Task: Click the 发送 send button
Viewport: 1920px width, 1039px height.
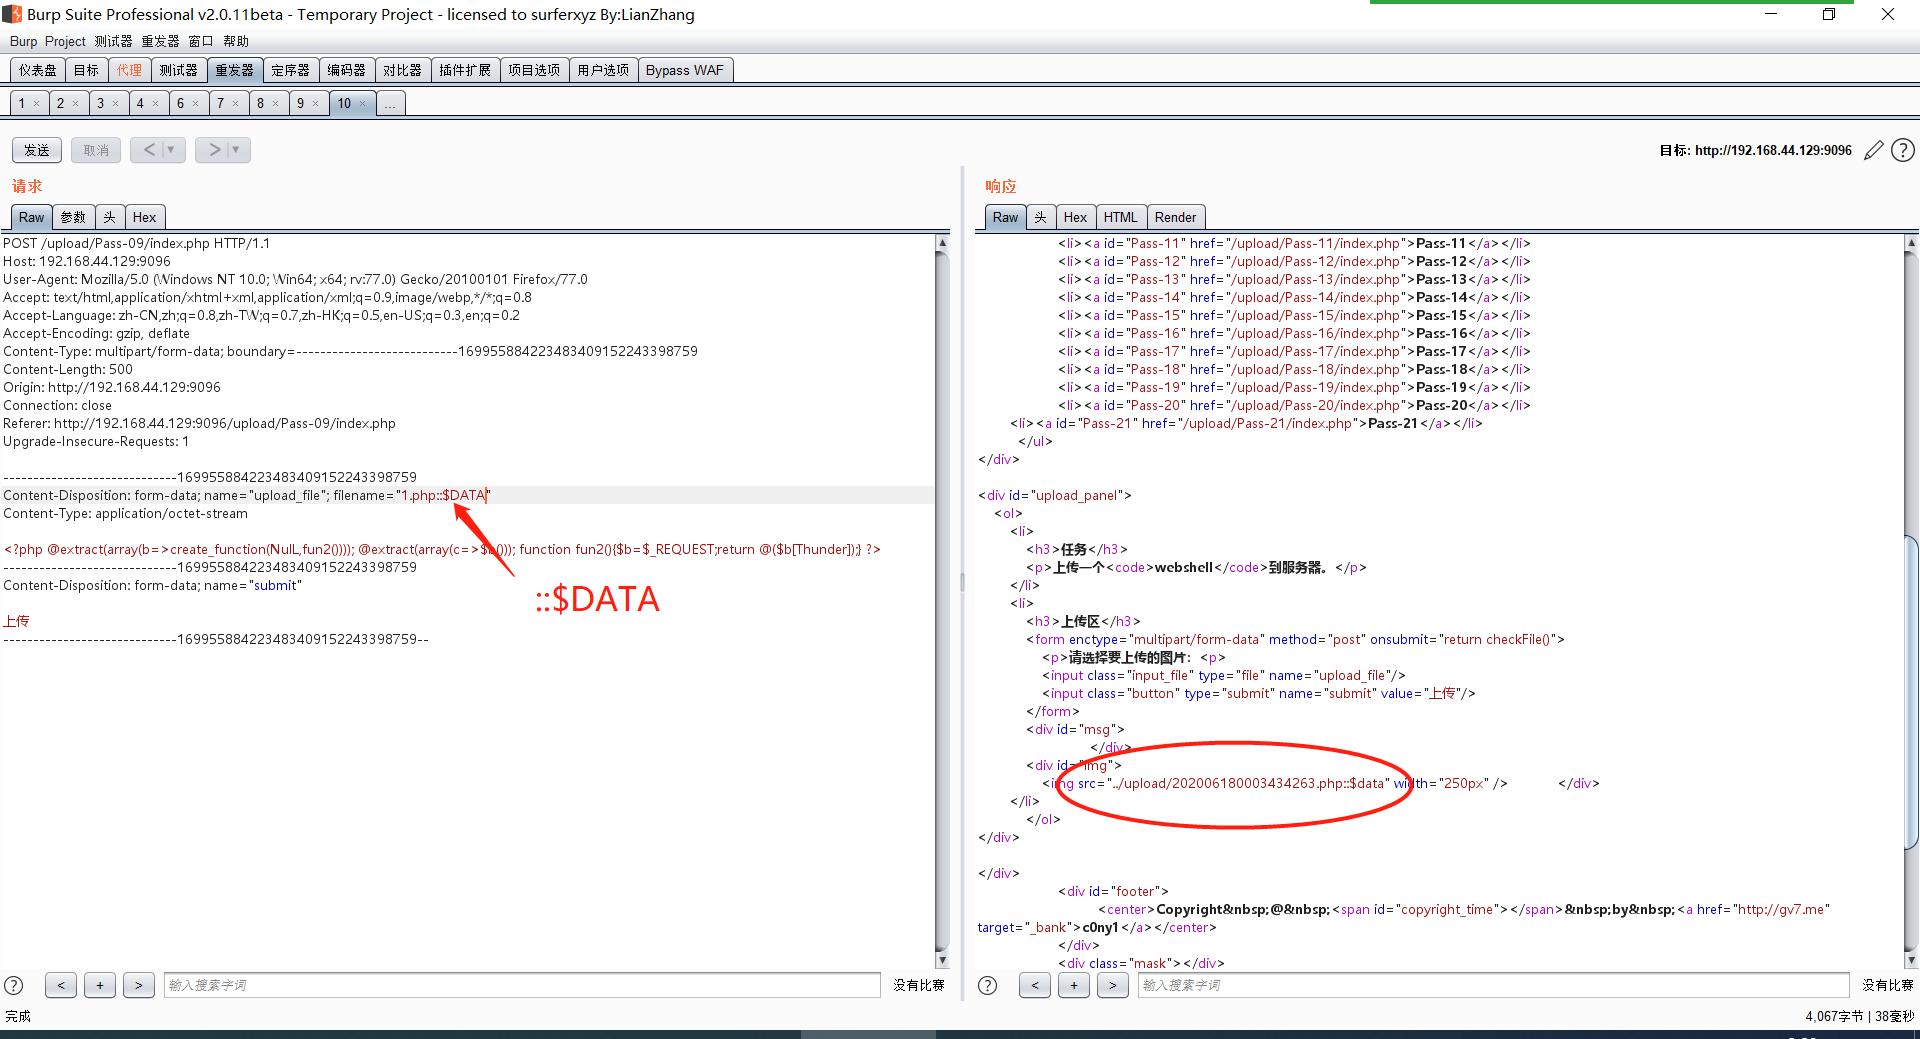Action: click(x=37, y=150)
